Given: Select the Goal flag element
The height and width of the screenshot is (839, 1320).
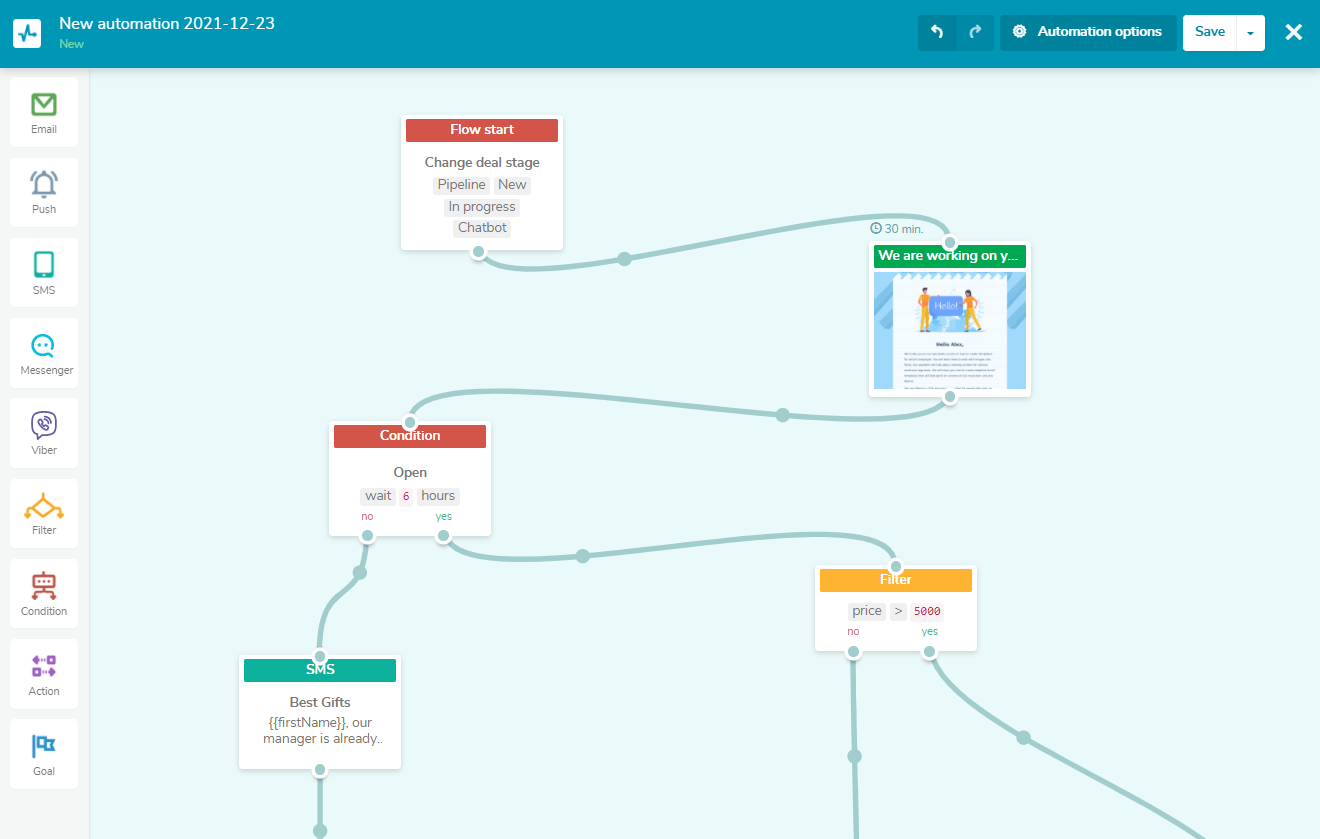Looking at the screenshot, I should [44, 754].
